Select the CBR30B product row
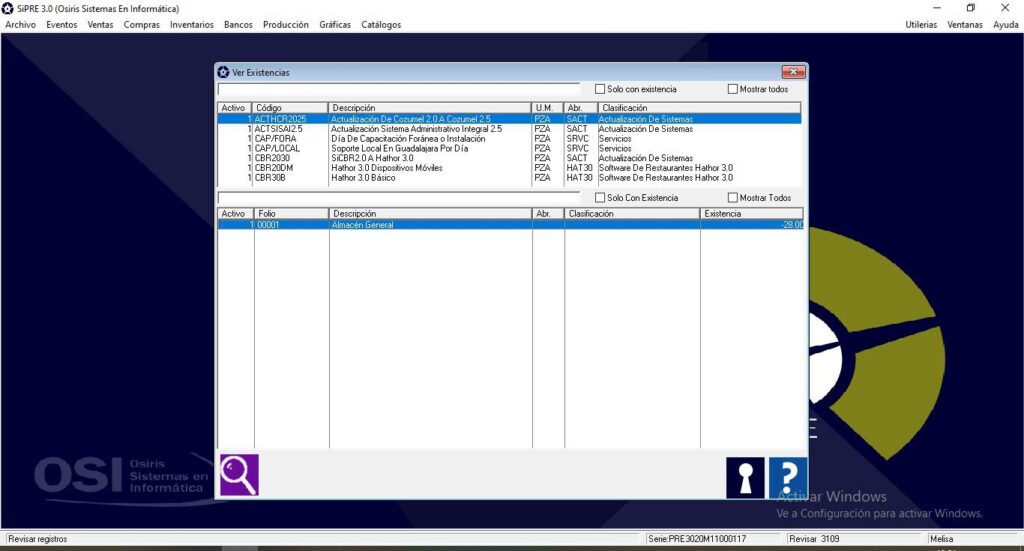1024x551 pixels. point(509,178)
